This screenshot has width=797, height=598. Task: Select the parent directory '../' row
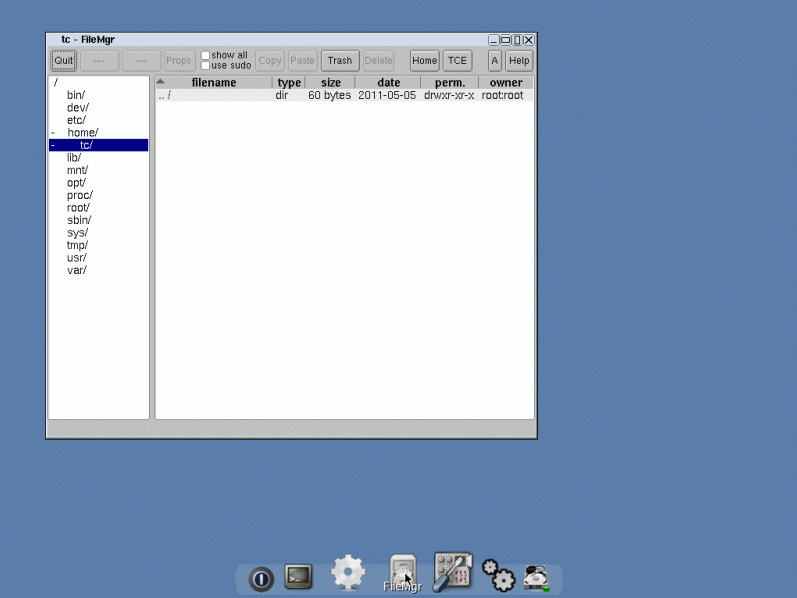(x=164, y=96)
